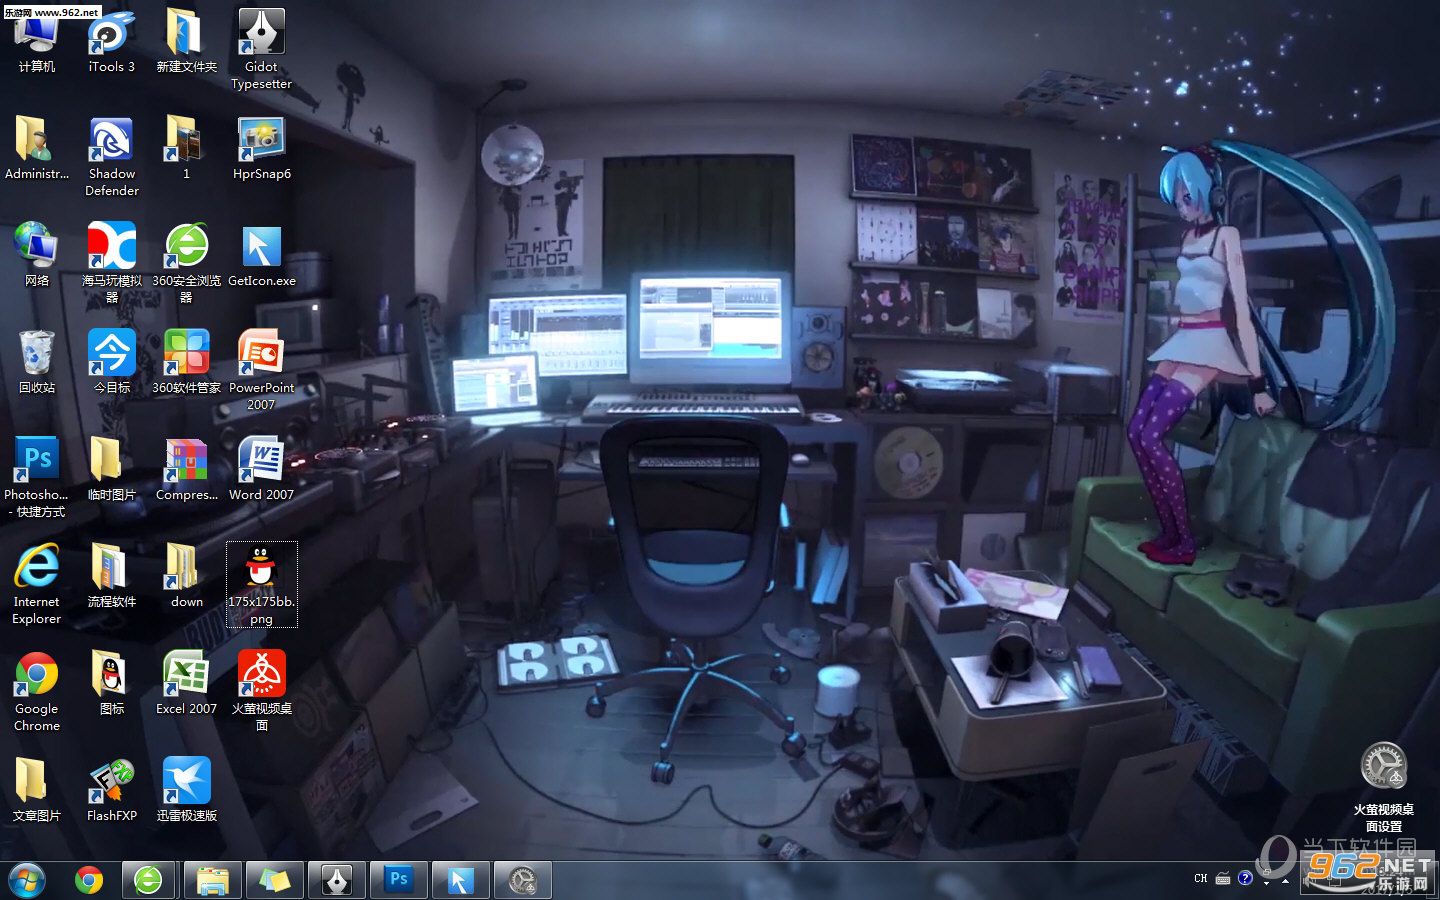This screenshot has width=1440, height=900.
Task: Open the down folder shortcut
Action: [x=186, y=576]
